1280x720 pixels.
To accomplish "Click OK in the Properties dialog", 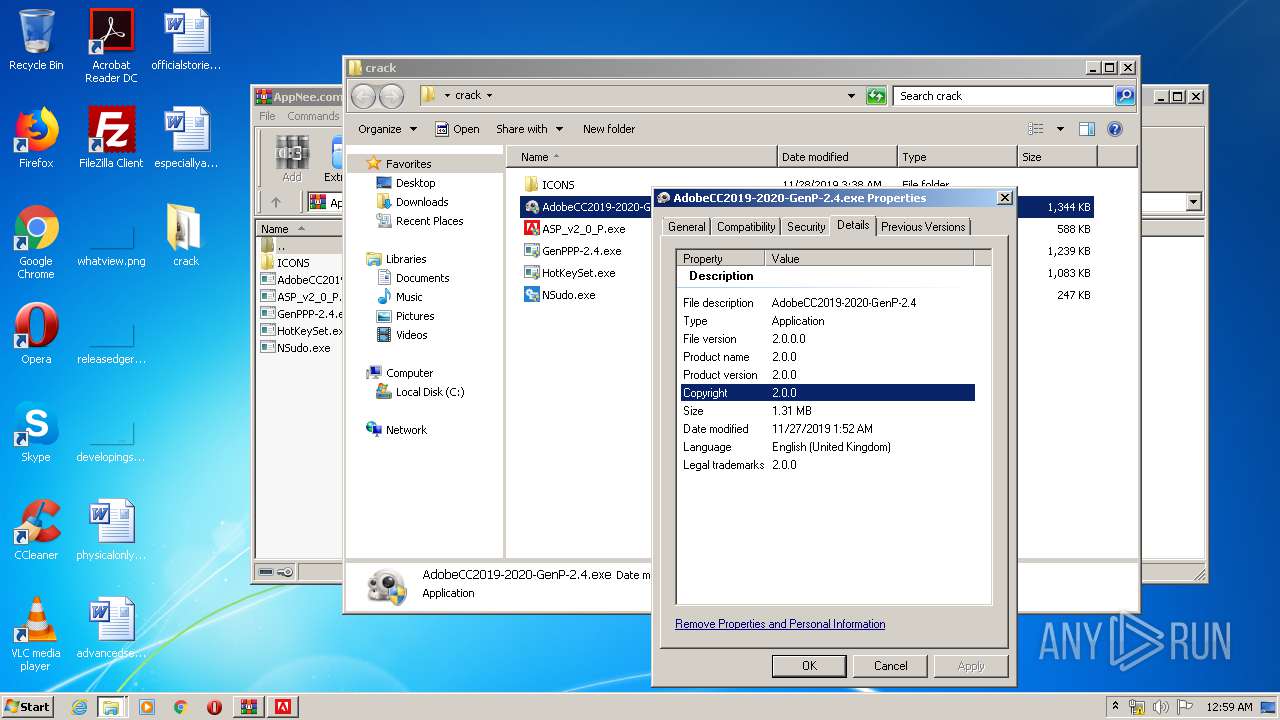I will coord(809,666).
